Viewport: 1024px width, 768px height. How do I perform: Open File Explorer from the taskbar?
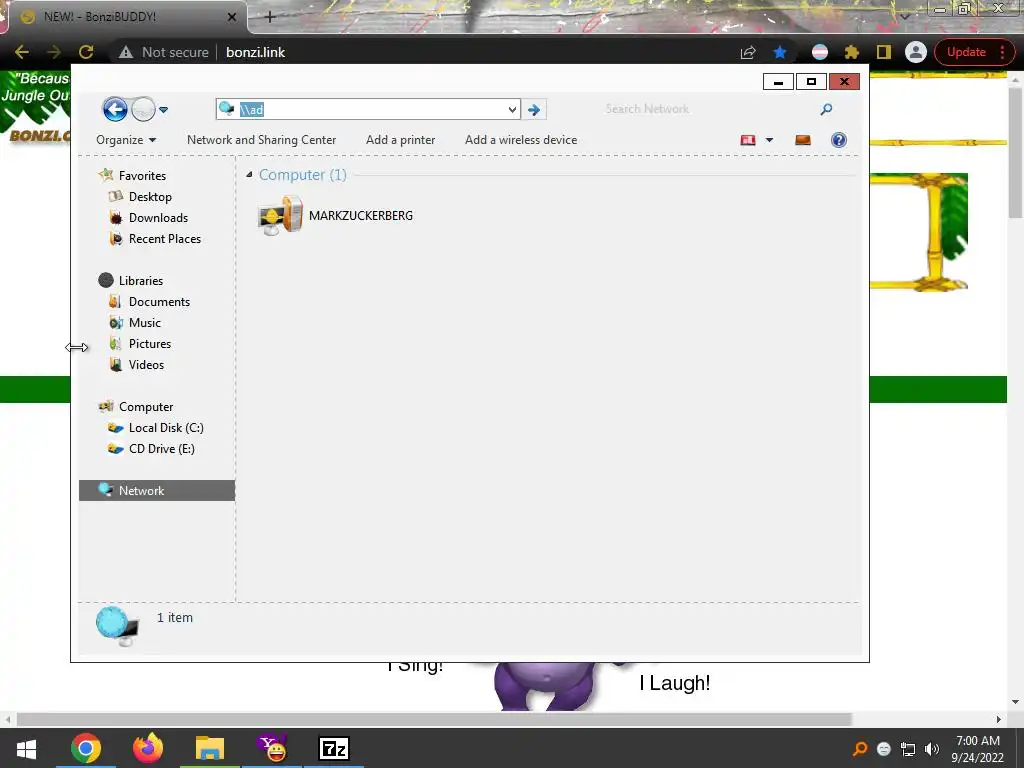coord(210,748)
